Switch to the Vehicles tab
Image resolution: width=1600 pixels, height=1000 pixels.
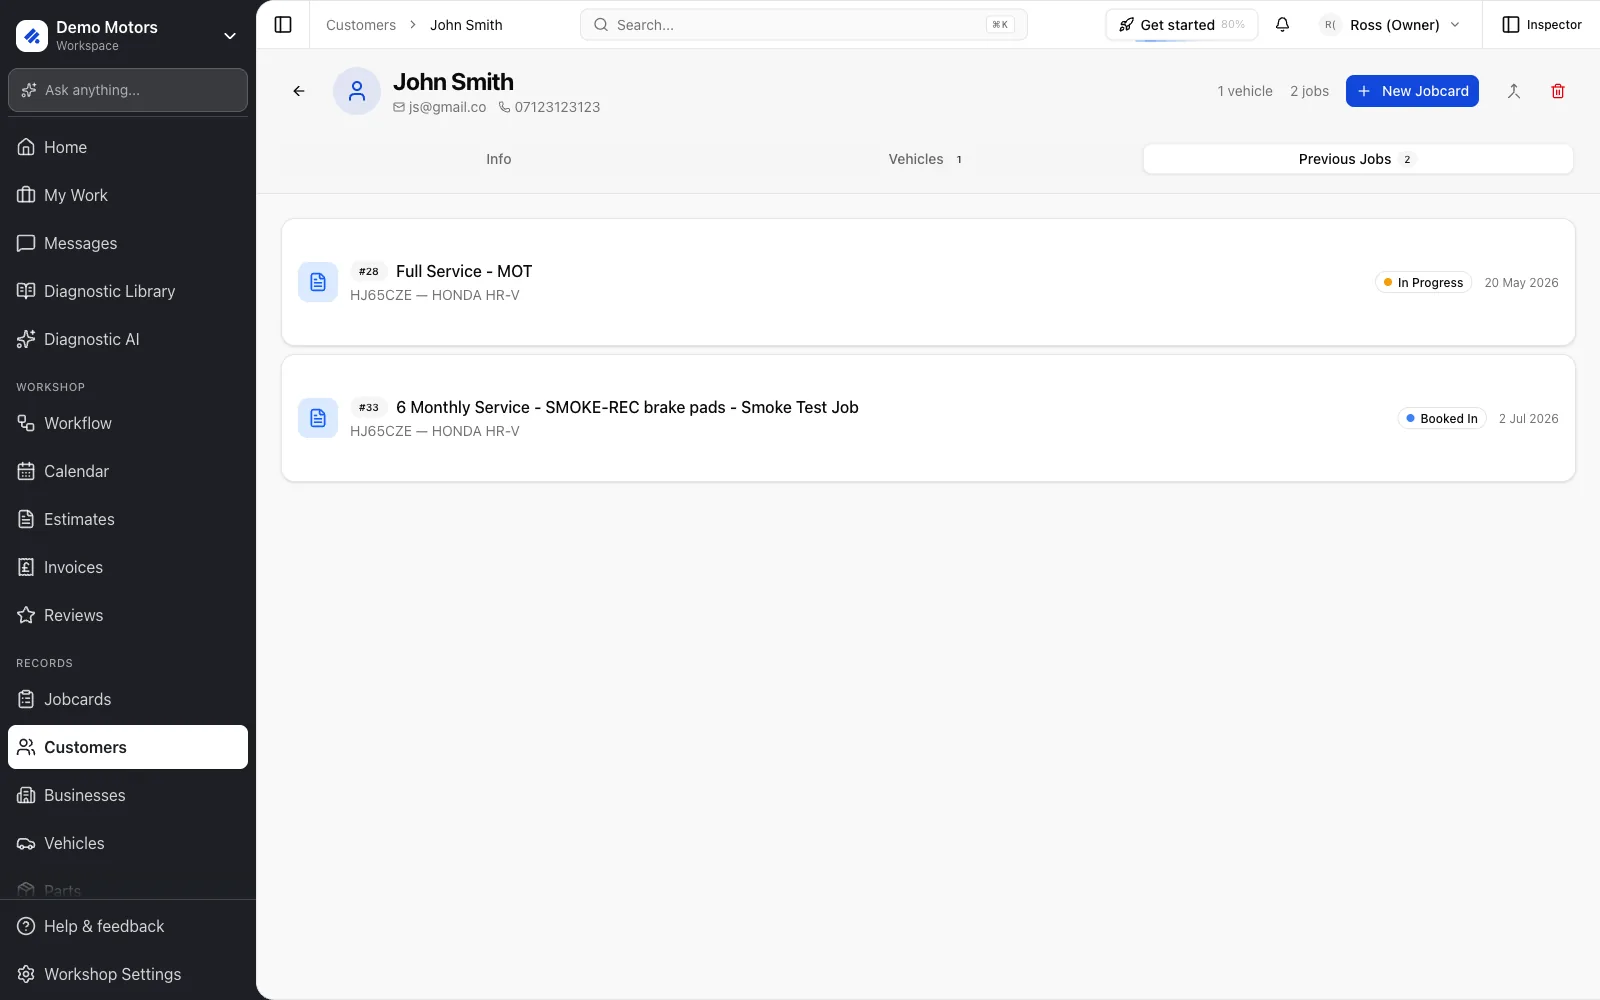[x=926, y=159]
